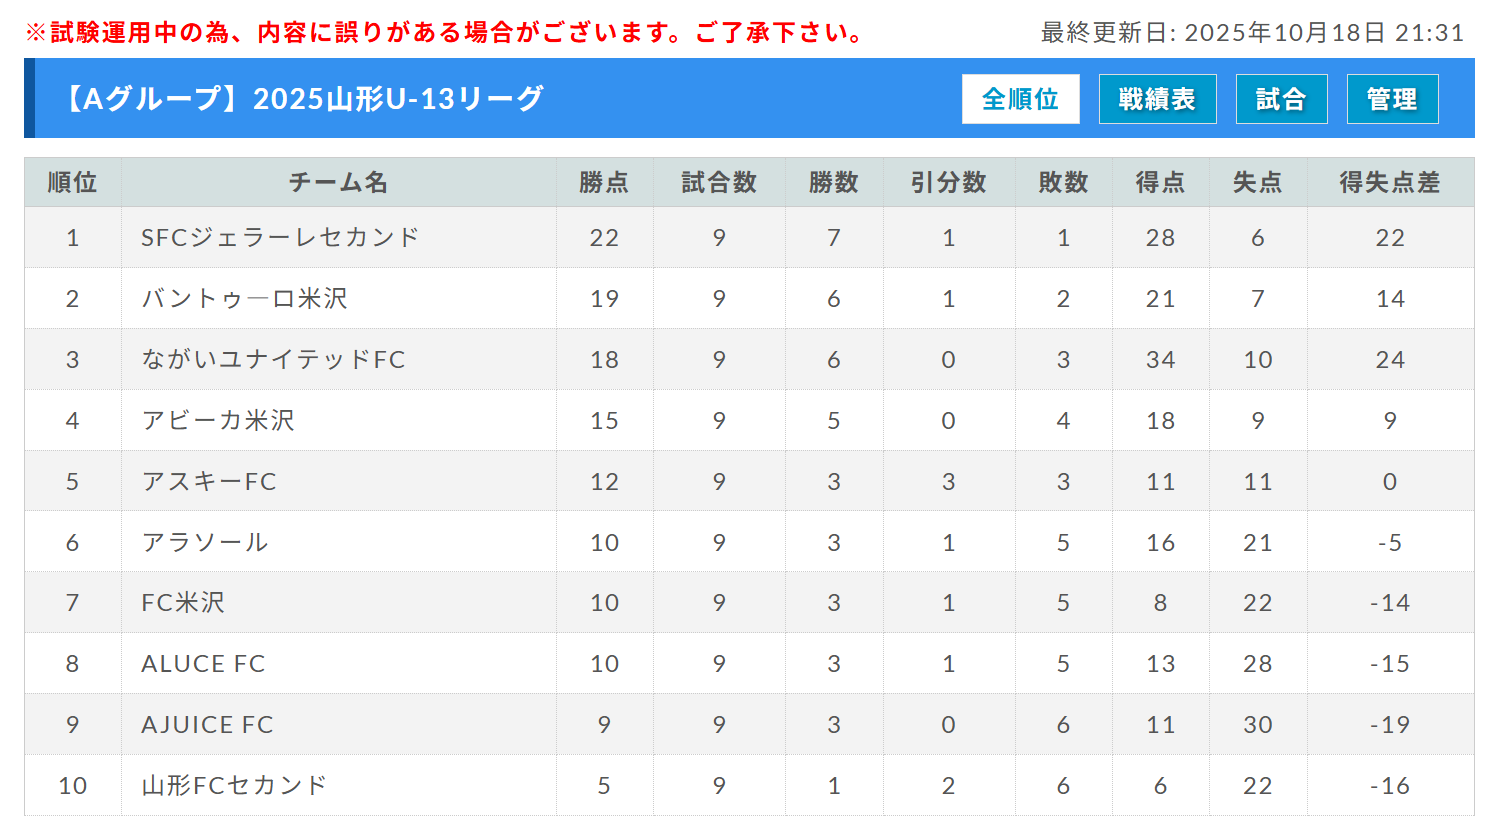Open ALUCE FC team entry
This screenshot has height=837, width=1489.
203,664
